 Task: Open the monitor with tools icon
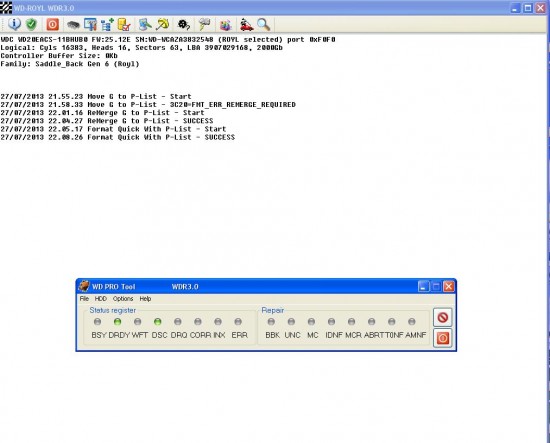pyautogui.click(x=90, y=25)
